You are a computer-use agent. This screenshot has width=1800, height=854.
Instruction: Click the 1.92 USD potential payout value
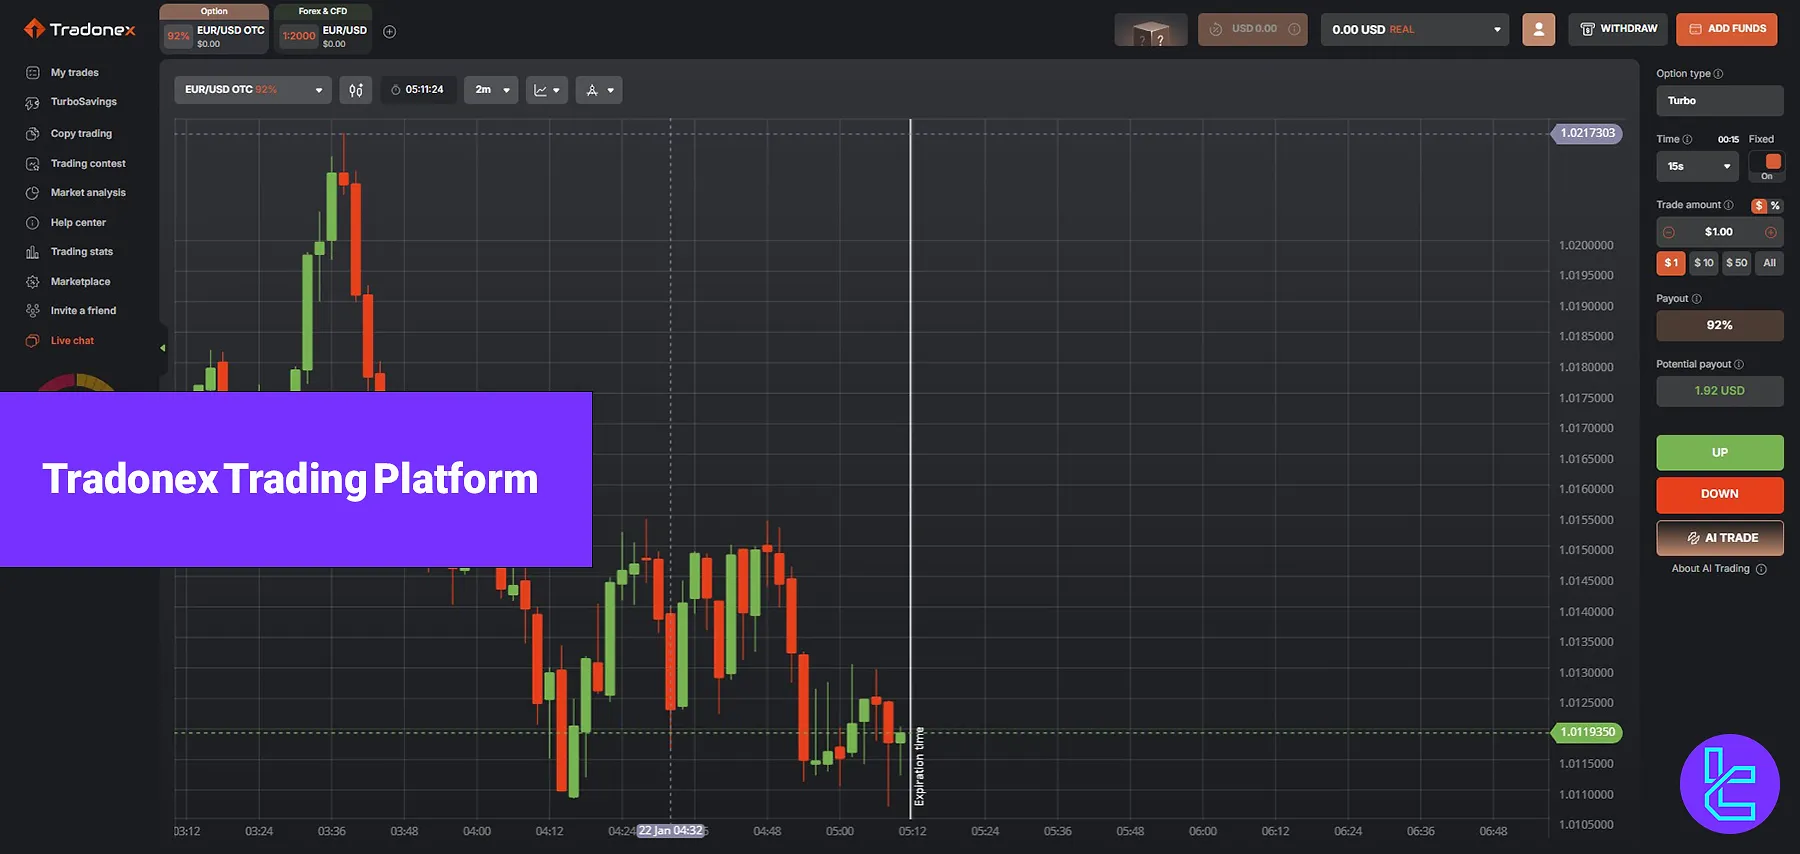[1720, 391]
